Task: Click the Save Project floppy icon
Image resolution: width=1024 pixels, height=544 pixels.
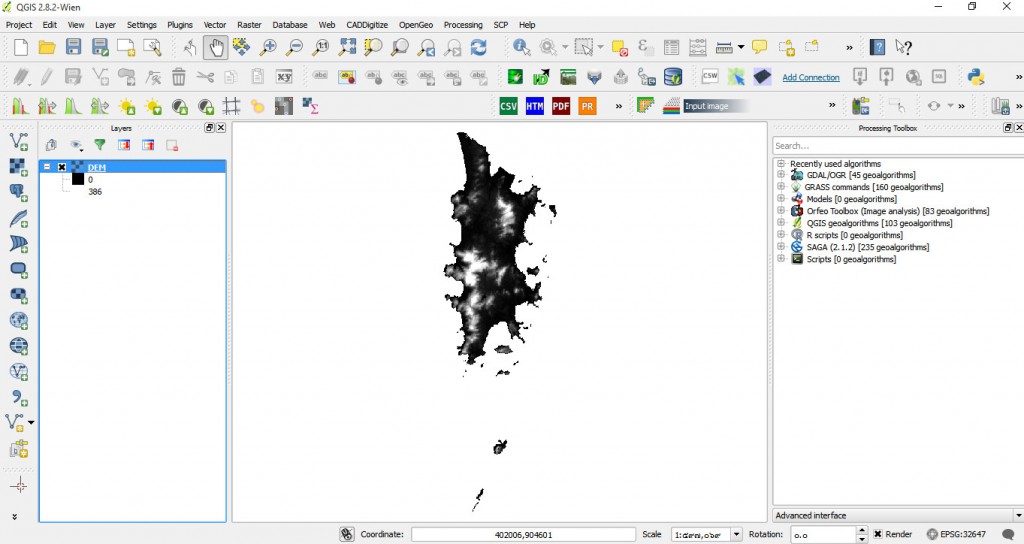Action: pyautogui.click(x=73, y=47)
